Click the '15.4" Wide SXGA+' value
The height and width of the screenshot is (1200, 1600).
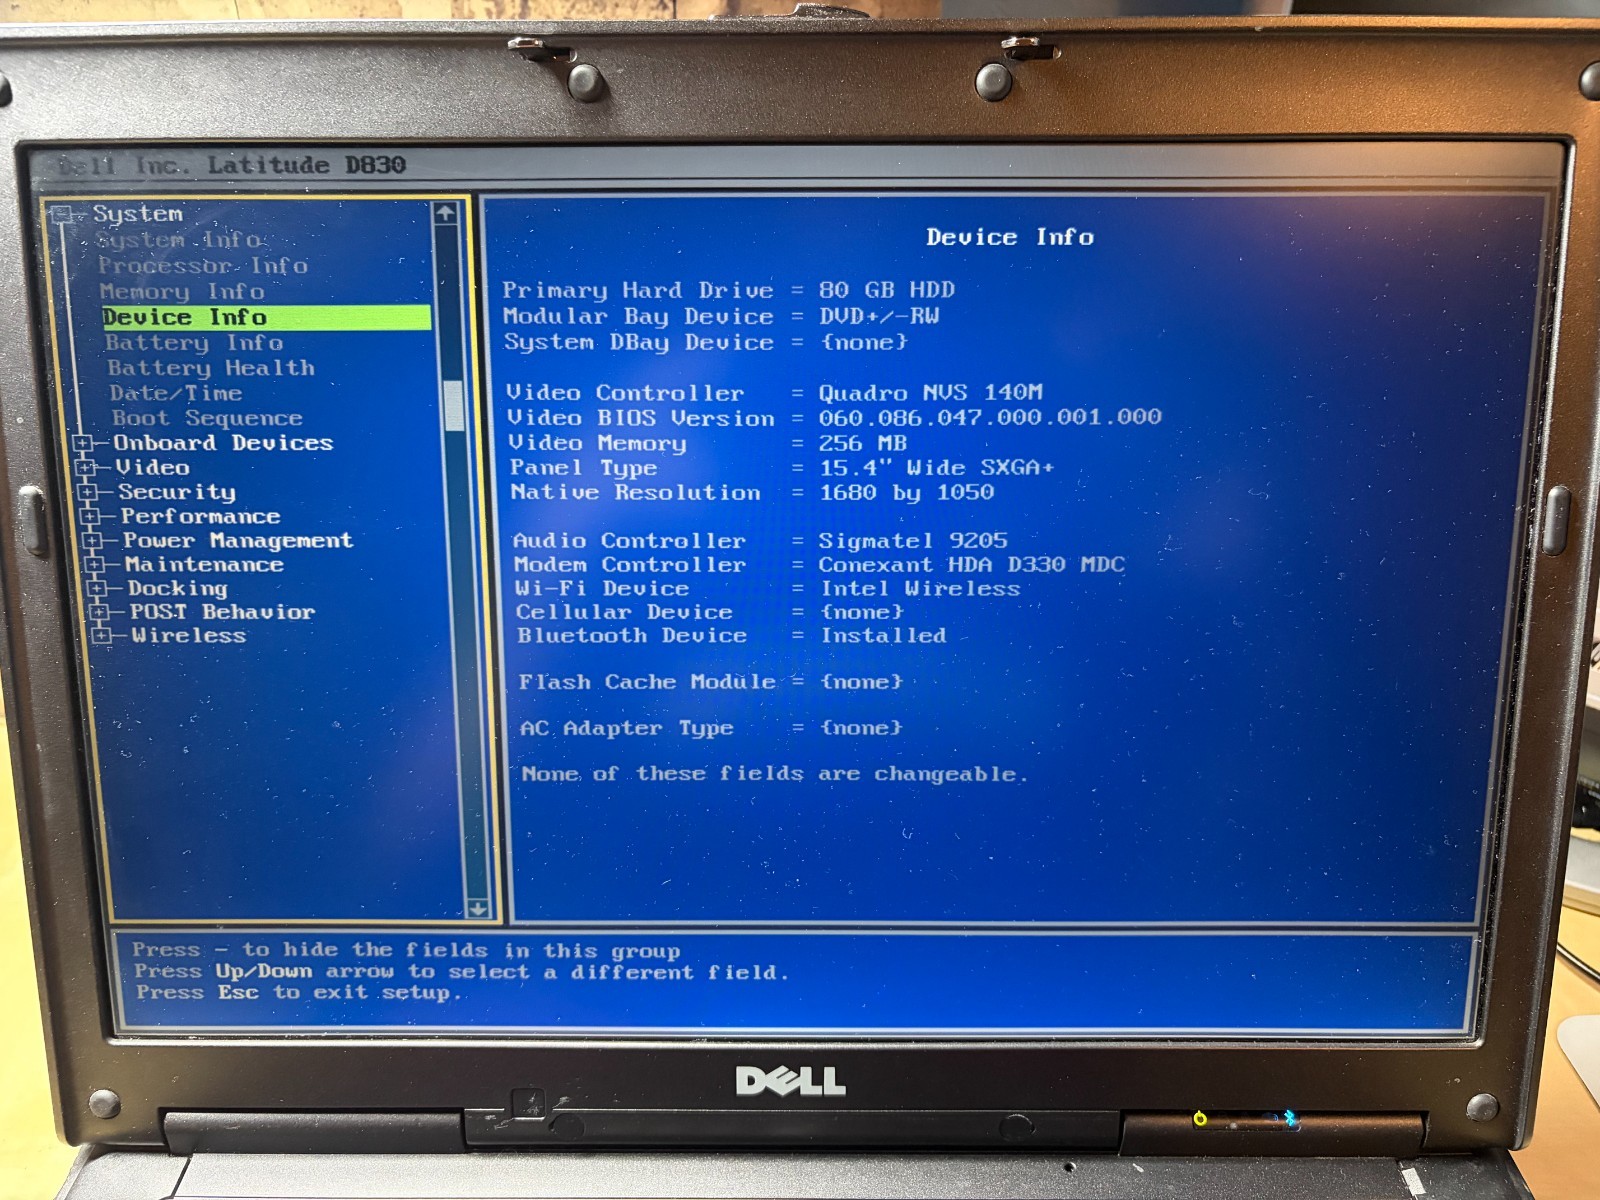[x=937, y=468]
